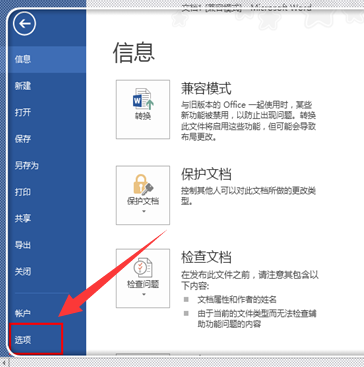This screenshot has width=364, height=367.
Task: Click the horizontal scrollbar left arrow
Action: click(x=5, y=362)
